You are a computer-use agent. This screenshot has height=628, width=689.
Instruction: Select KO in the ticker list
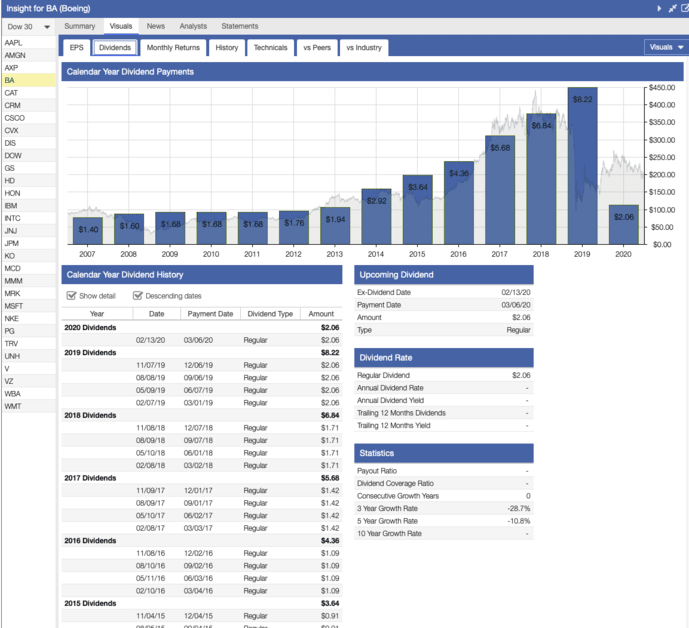pyautogui.click(x=29, y=256)
